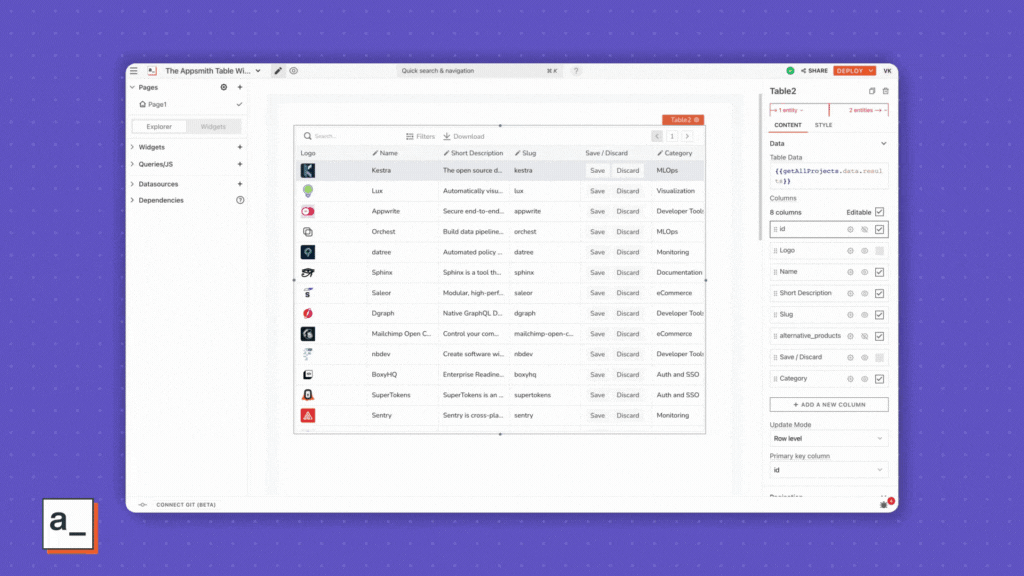Click the table search input field
This screenshot has height=576, width=1024.
pyautogui.click(x=353, y=136)
